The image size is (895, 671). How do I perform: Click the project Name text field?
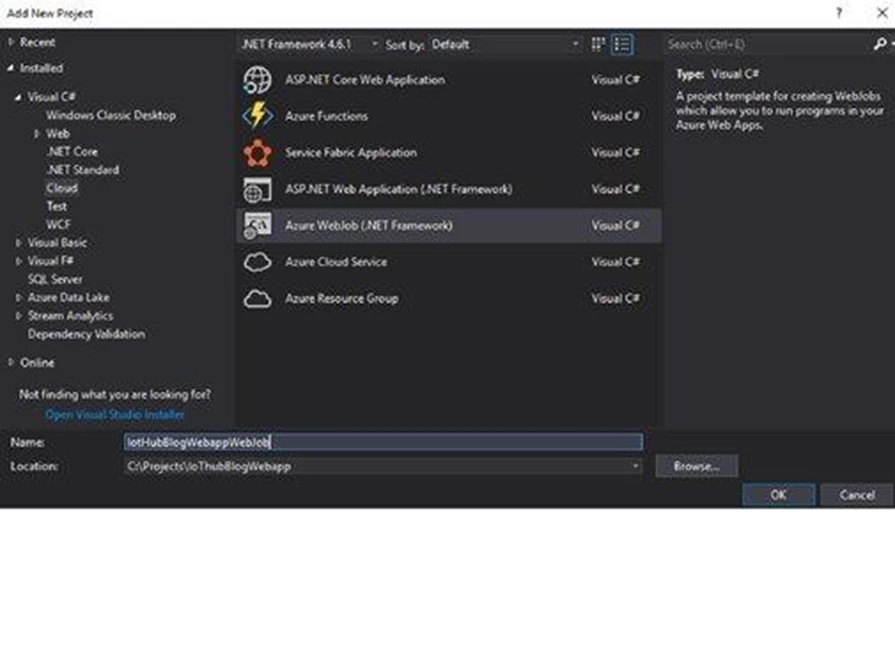coord(382,442)
